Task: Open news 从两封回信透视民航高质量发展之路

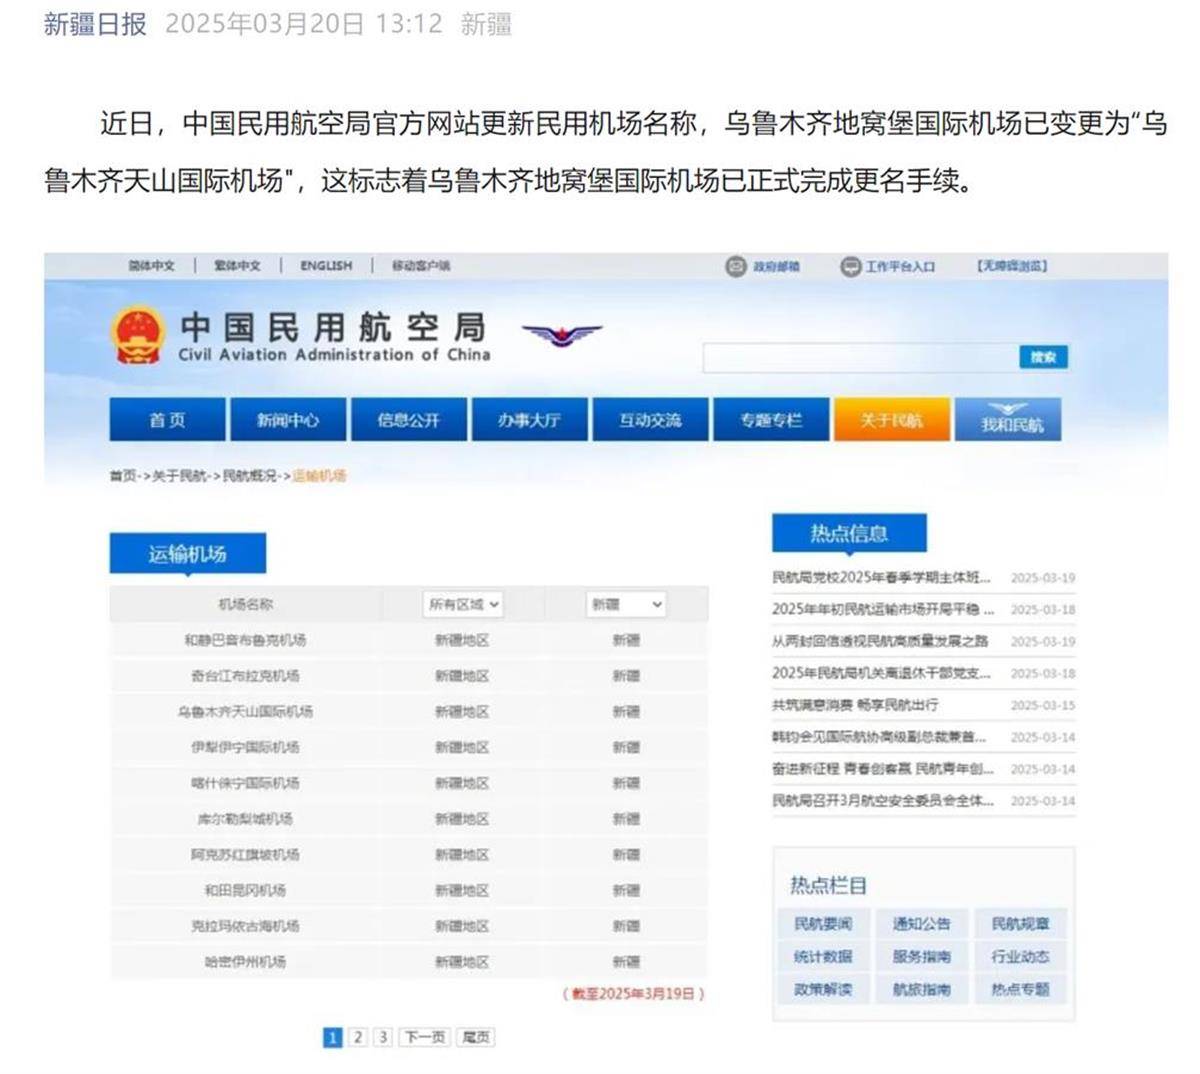Action: point(880,641)
